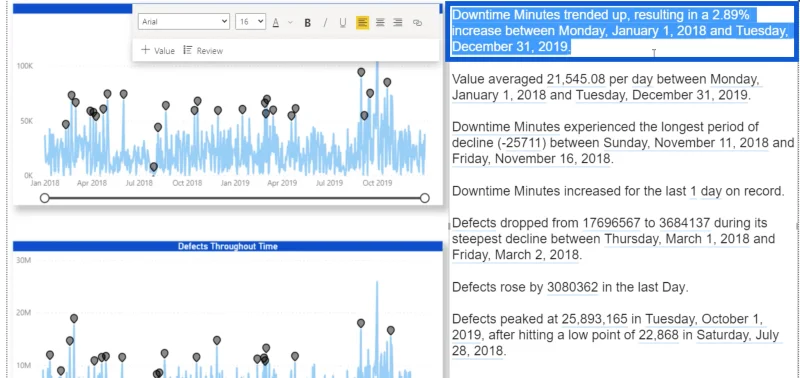Insert a hyperlink with the link icon
The height and width of the screenshot is (378, 800).
click(417, 22)
